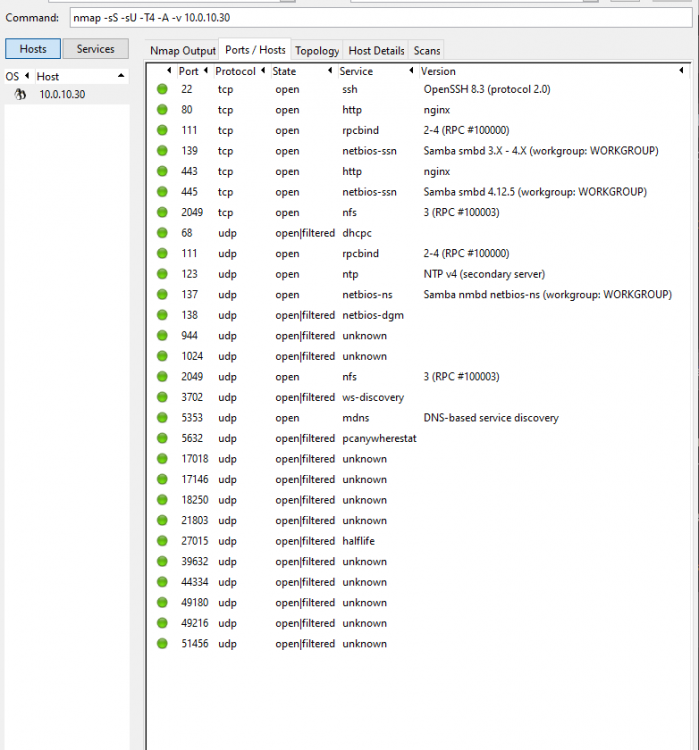The image size is (699, 750).
Task: Click green status icon for port 44334
Action: tap(162, 582)
